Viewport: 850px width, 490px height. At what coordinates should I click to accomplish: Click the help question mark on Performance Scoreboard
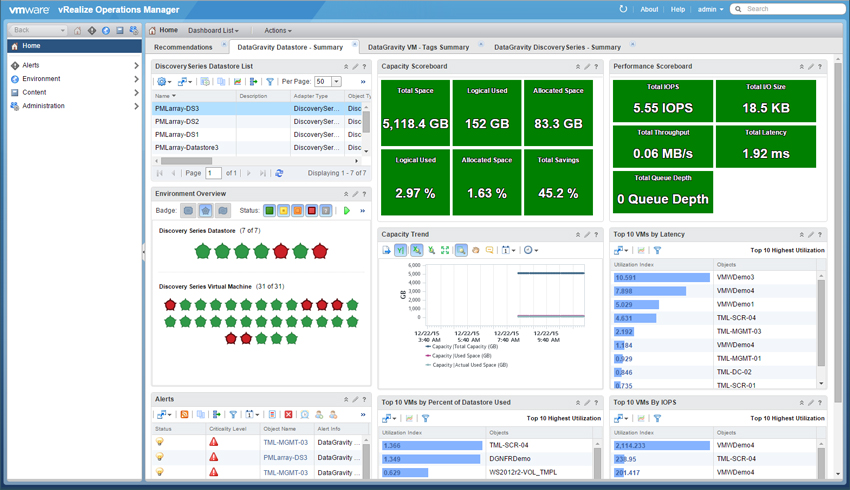[820, 67]
